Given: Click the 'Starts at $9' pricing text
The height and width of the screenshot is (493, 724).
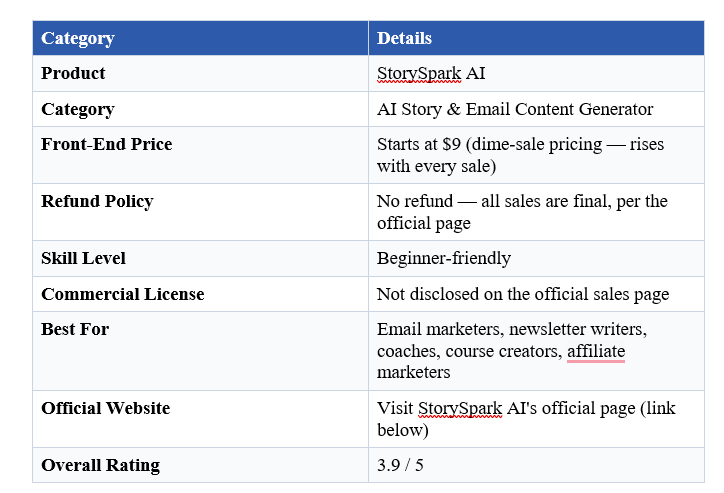Looking at the screenshot, I should click(x=419, y=144).
